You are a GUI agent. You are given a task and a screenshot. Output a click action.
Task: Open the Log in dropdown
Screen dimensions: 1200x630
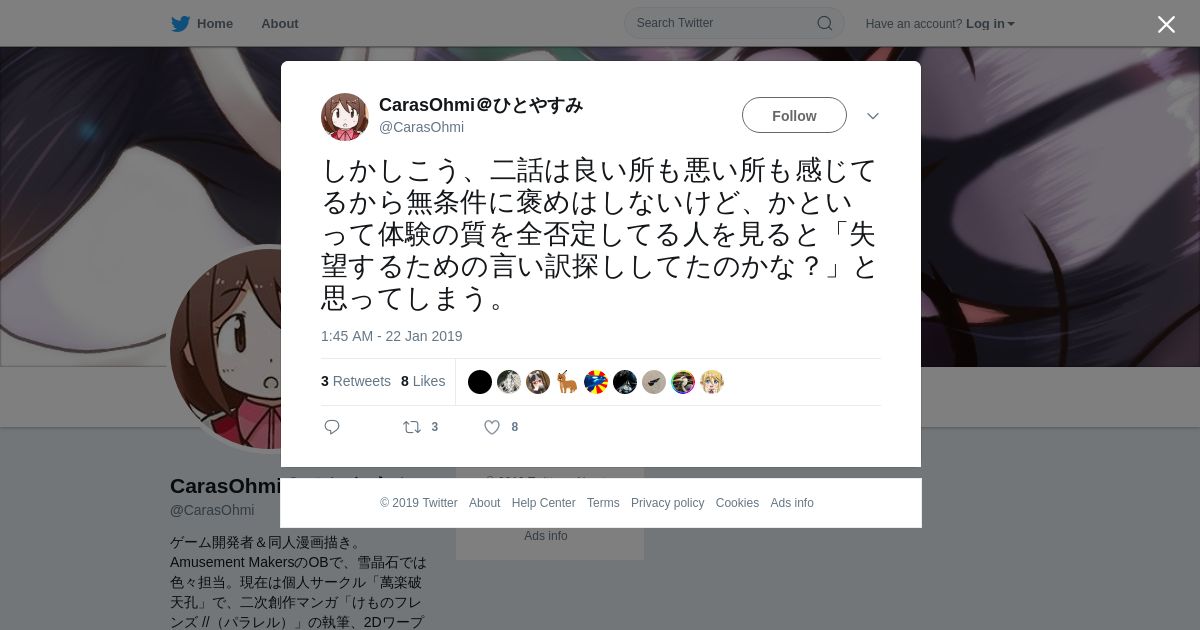point(990,24)
